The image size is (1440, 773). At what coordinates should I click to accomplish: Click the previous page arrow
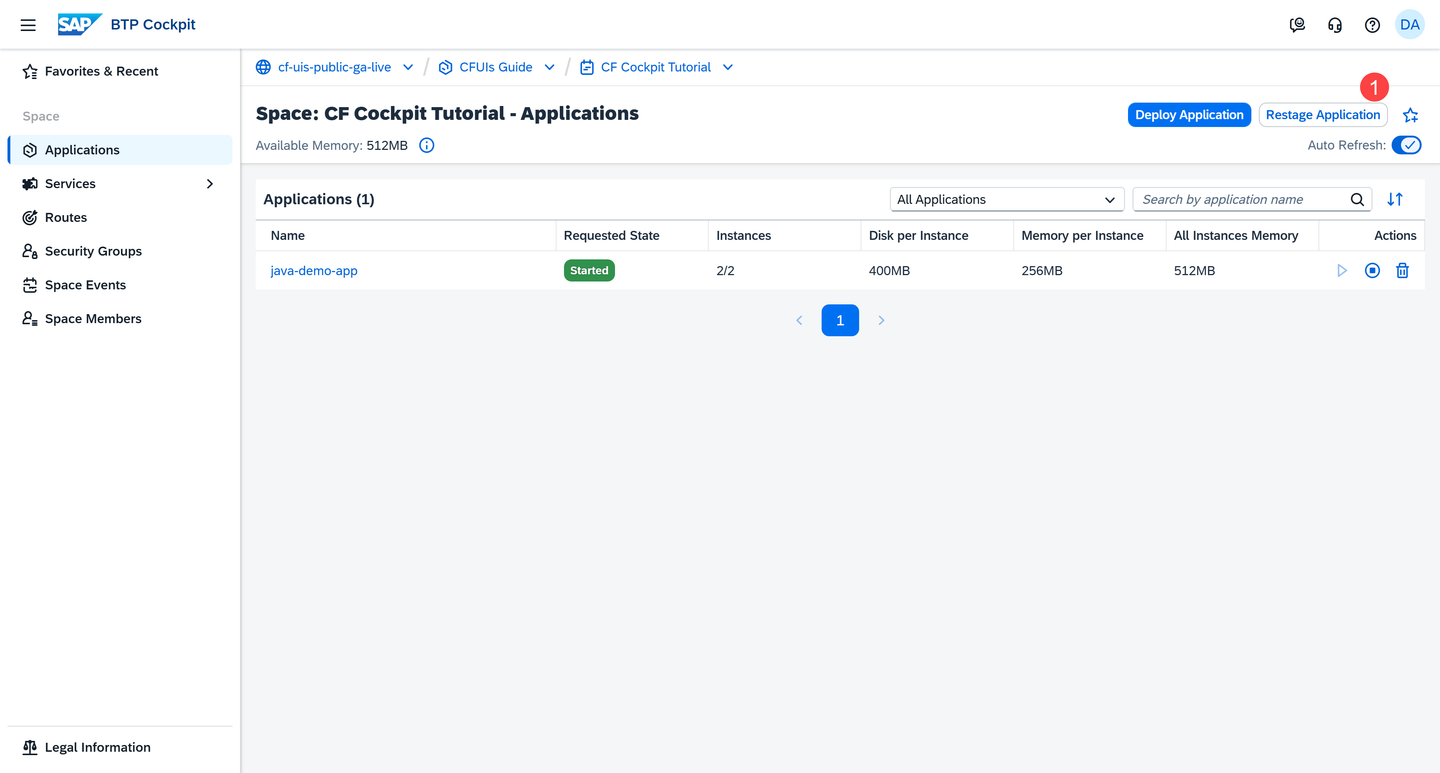coord(799,320)
